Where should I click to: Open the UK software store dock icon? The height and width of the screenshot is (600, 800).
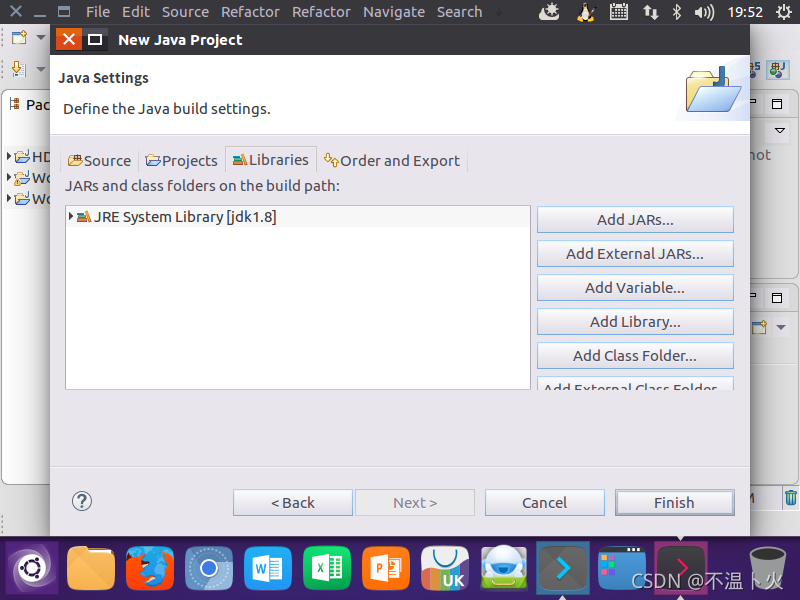point(445,567)
